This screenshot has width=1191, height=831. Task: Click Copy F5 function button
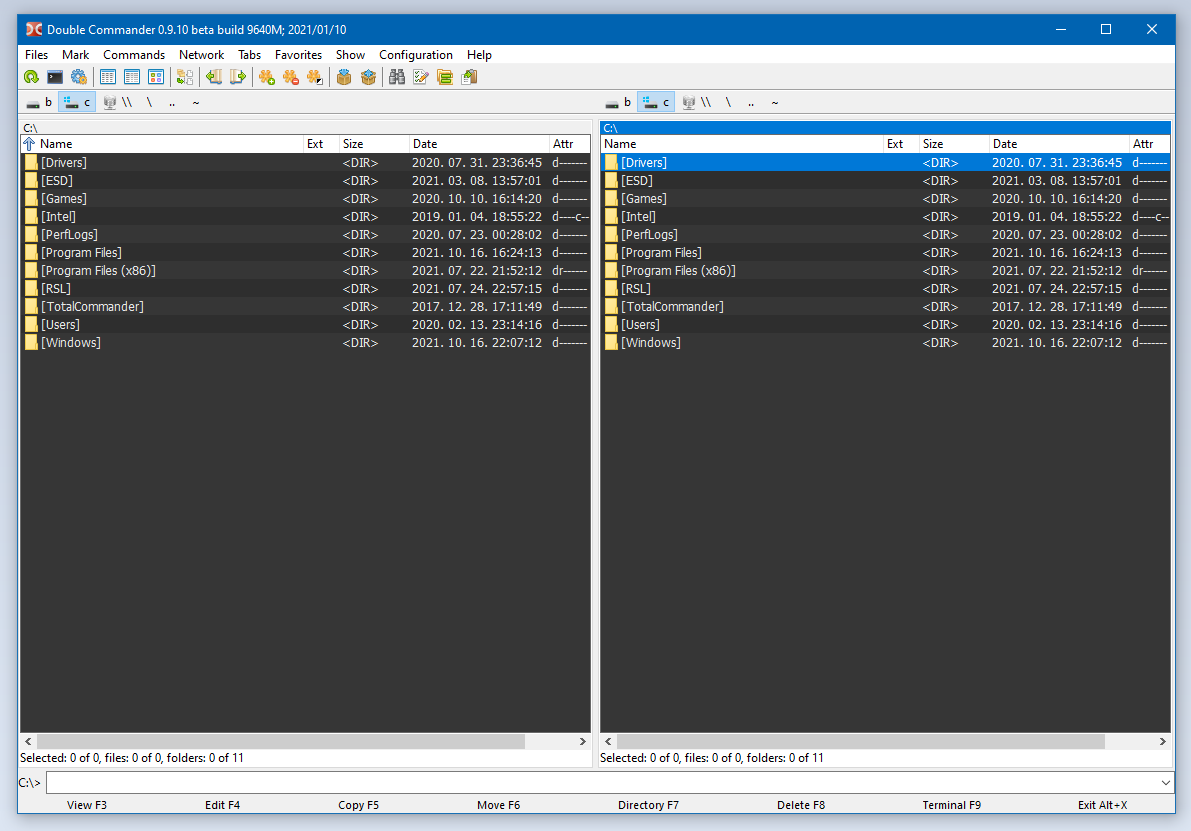click(x=359, y=805)
